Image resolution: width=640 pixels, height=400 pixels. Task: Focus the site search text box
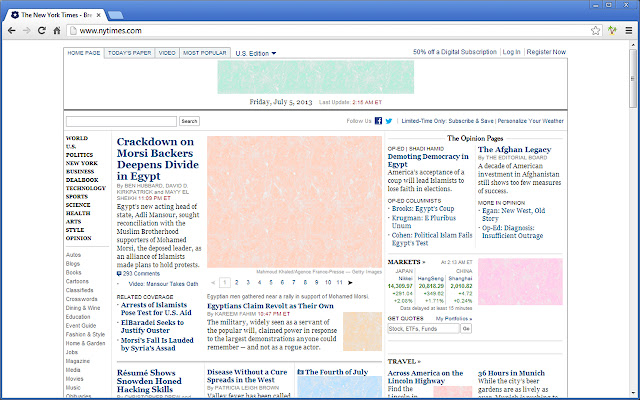[121, 121]
